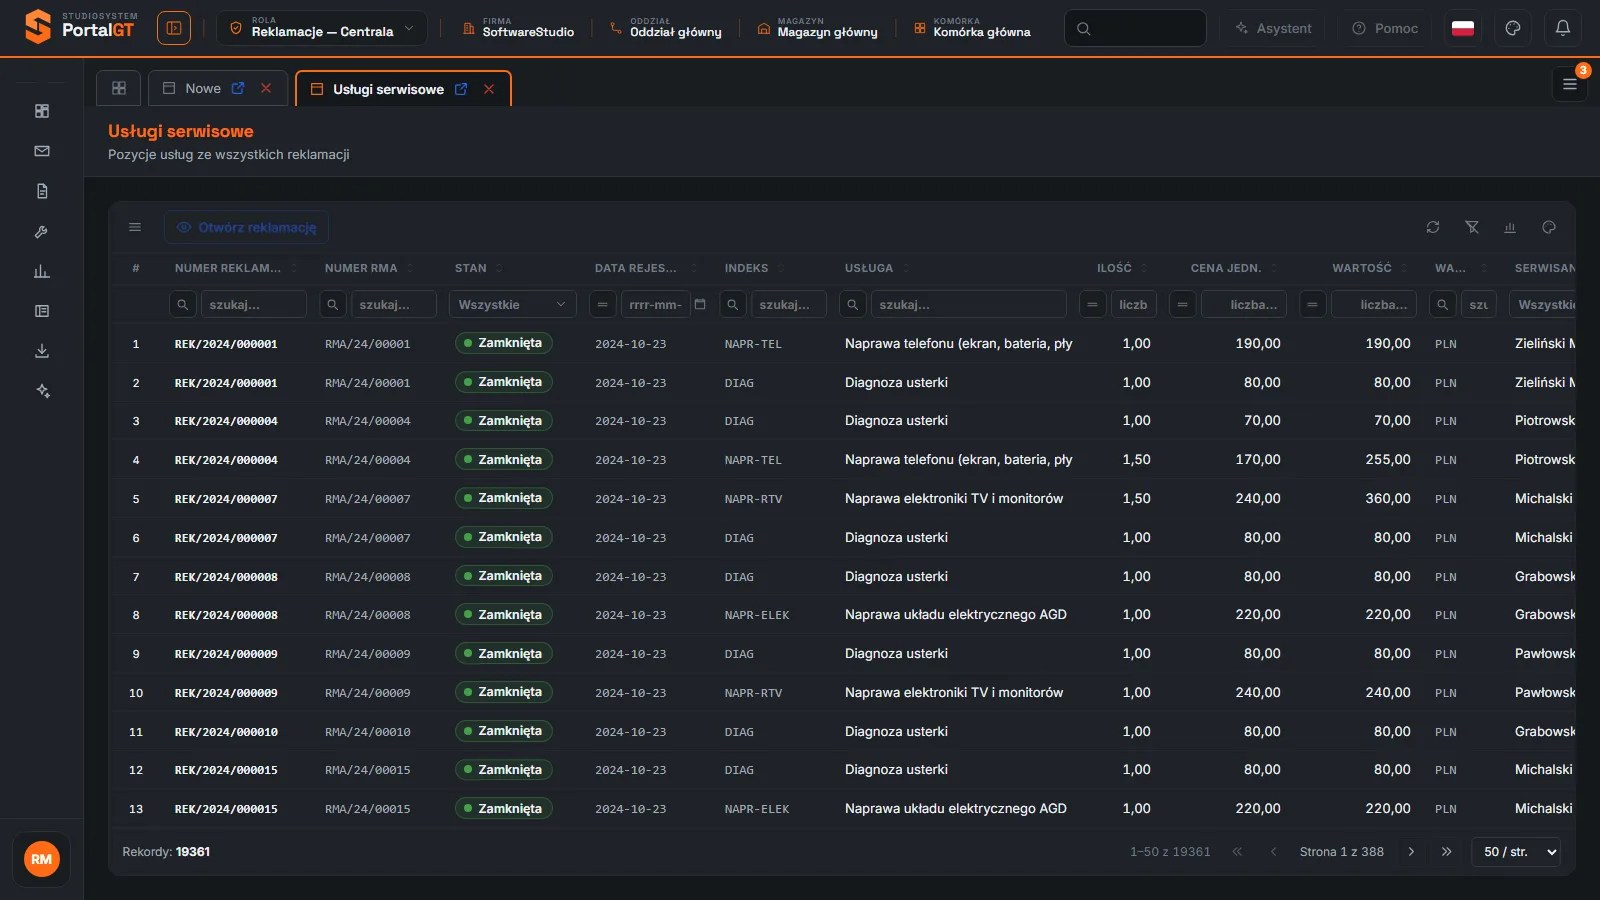Open the Cena jedn. comparison operator selector
Viewport: 1600px width, 900px height.
(x=1183, y=304)
